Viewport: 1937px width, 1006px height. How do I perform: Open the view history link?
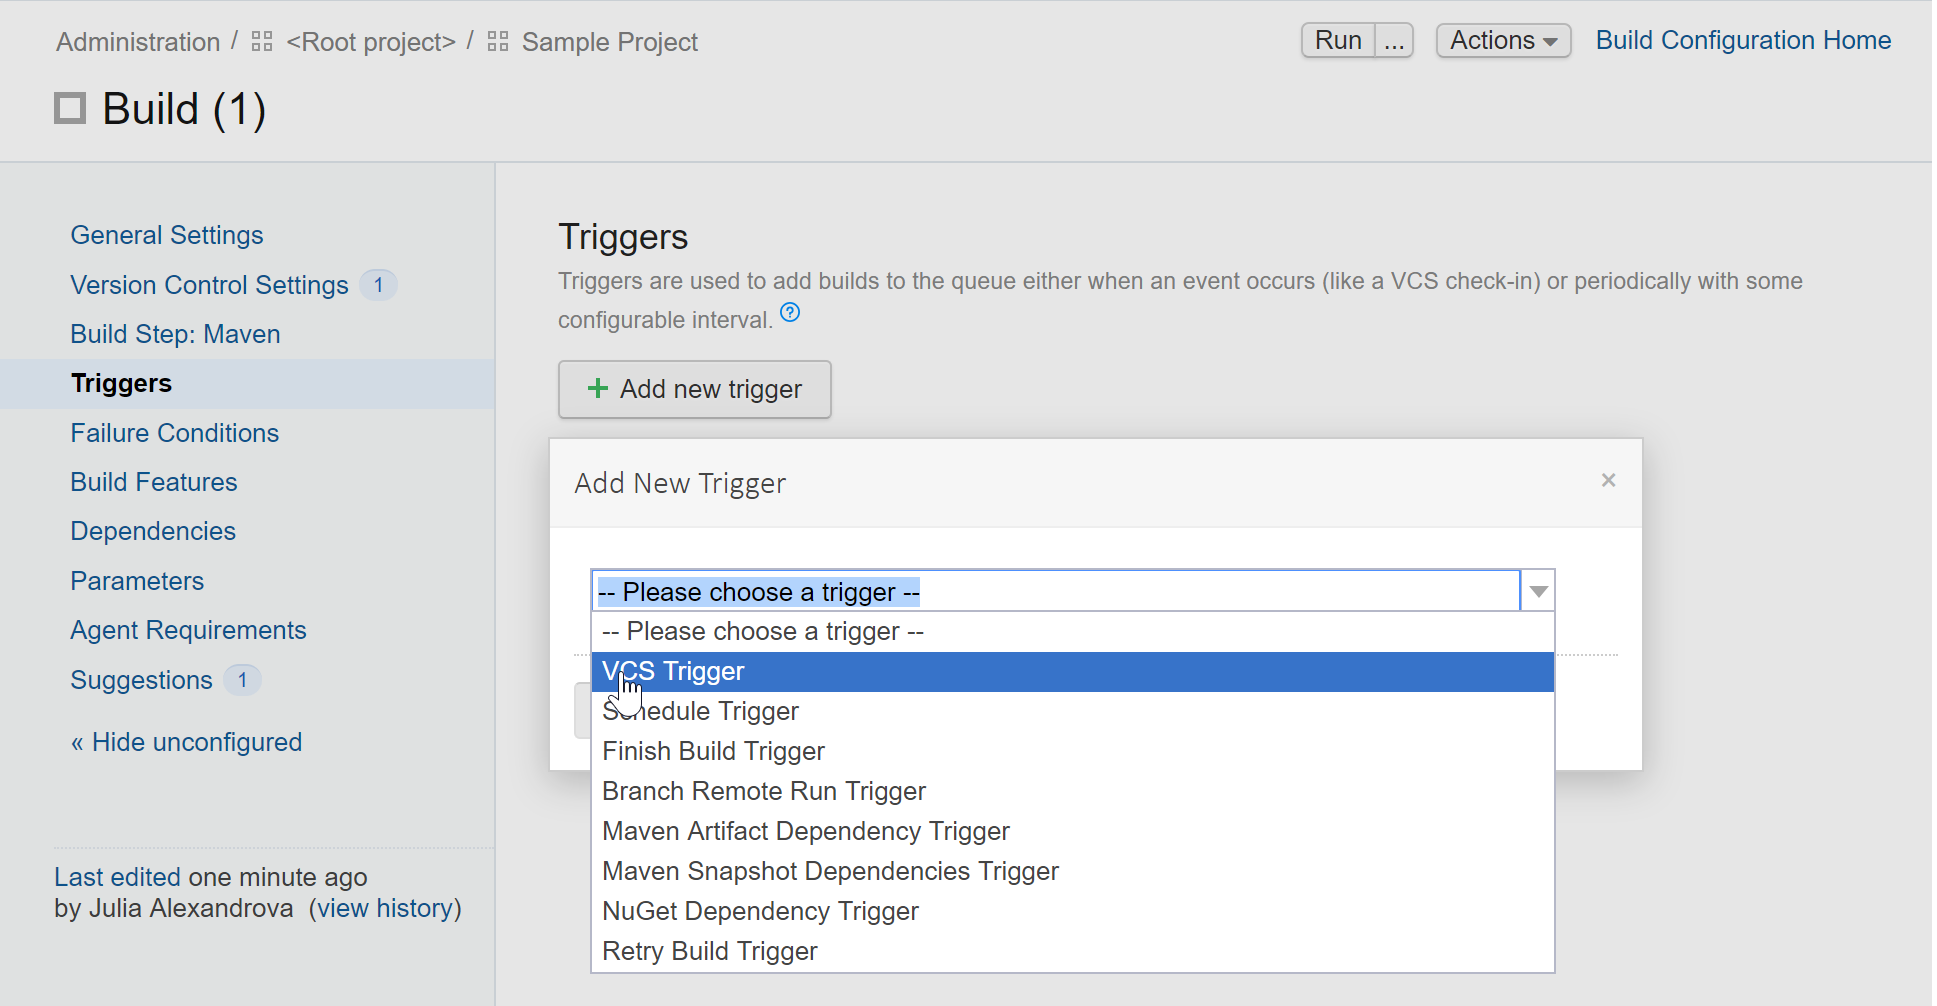click(385, 908)
